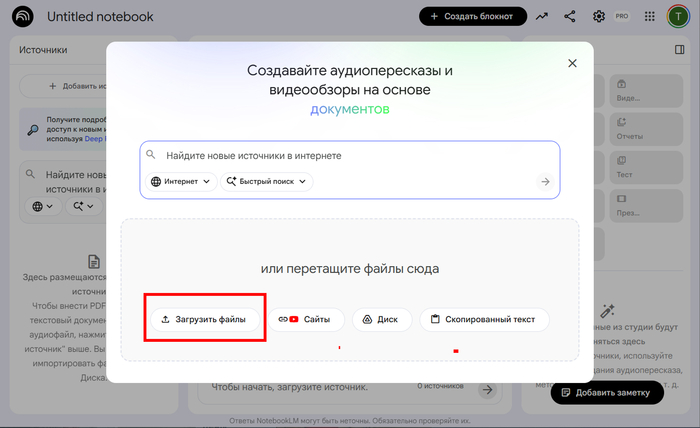Click the Найдите новые источники search field
This screenshot has width=700, height=428.
pyautogui.click(x=350, y=156)
